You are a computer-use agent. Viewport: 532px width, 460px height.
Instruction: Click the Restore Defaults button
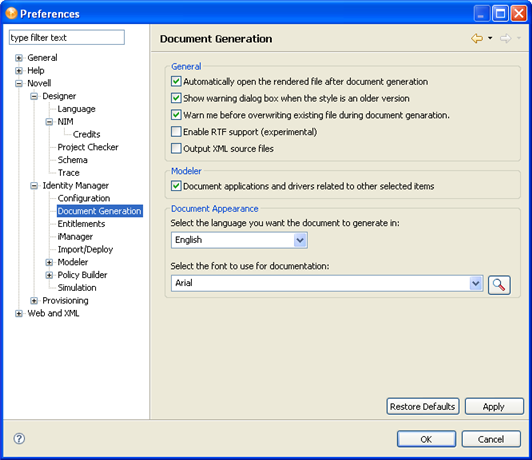423,406
